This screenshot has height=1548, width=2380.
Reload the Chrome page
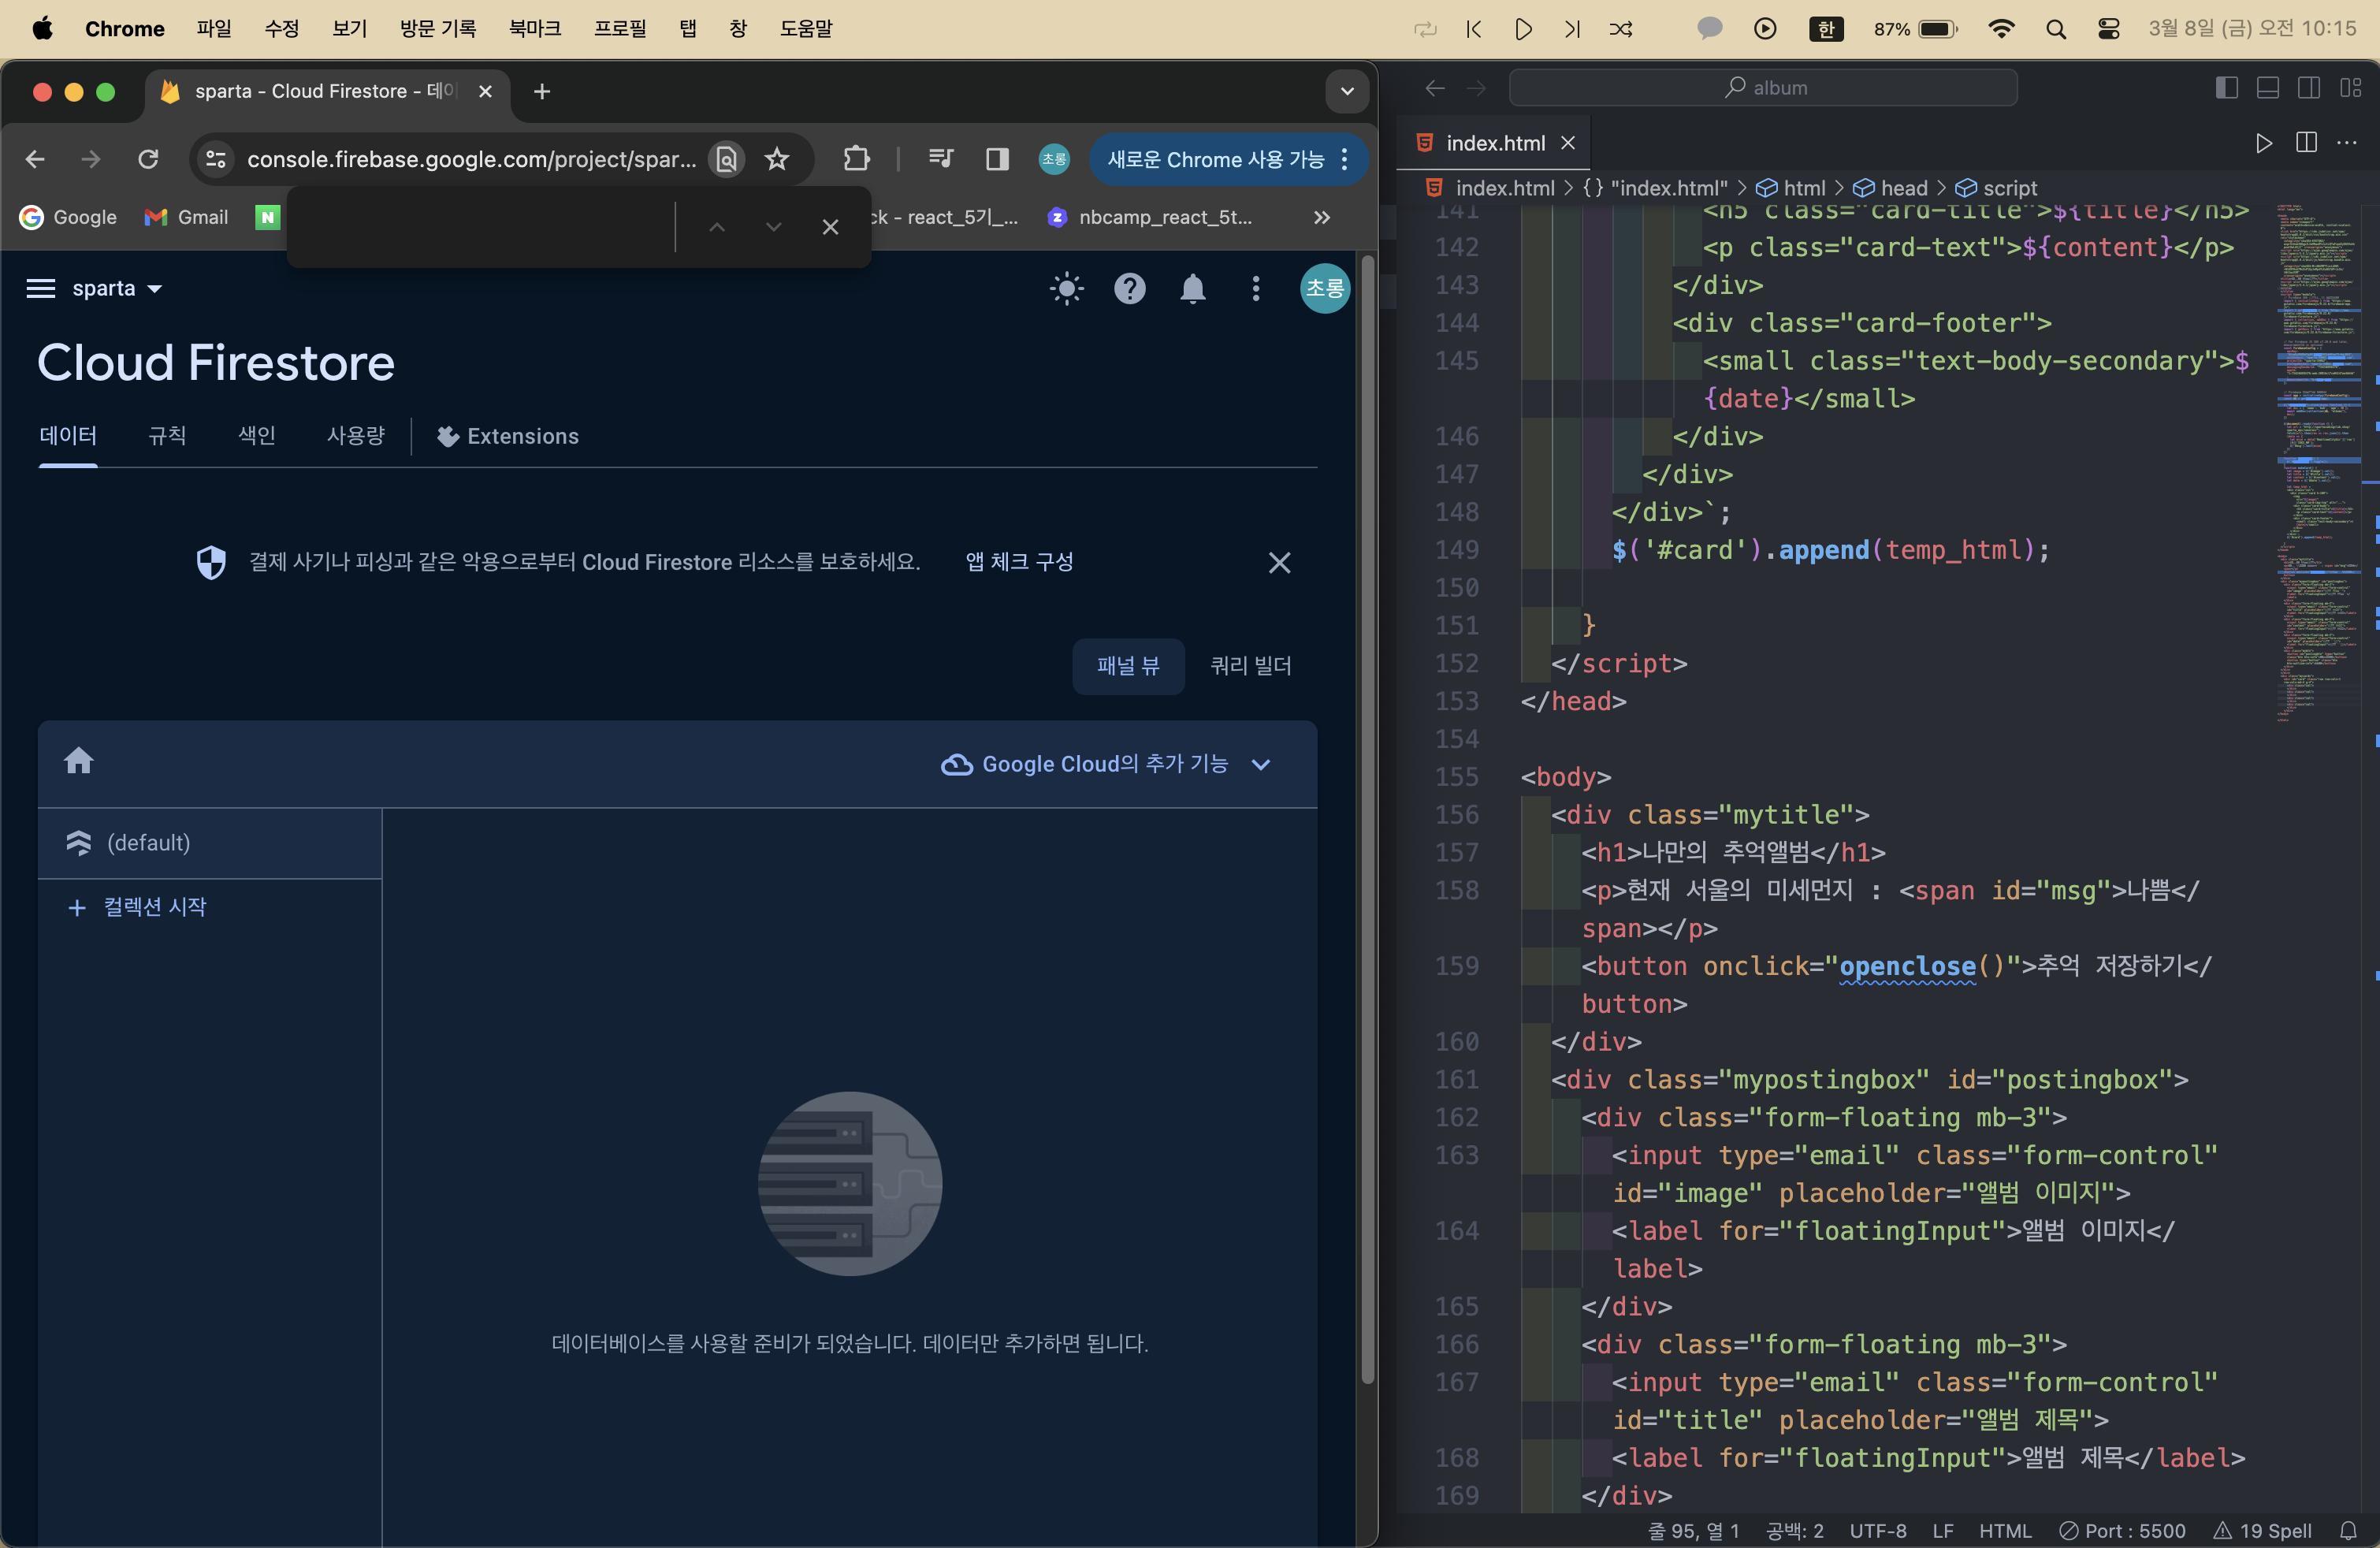tap(148, 159)
